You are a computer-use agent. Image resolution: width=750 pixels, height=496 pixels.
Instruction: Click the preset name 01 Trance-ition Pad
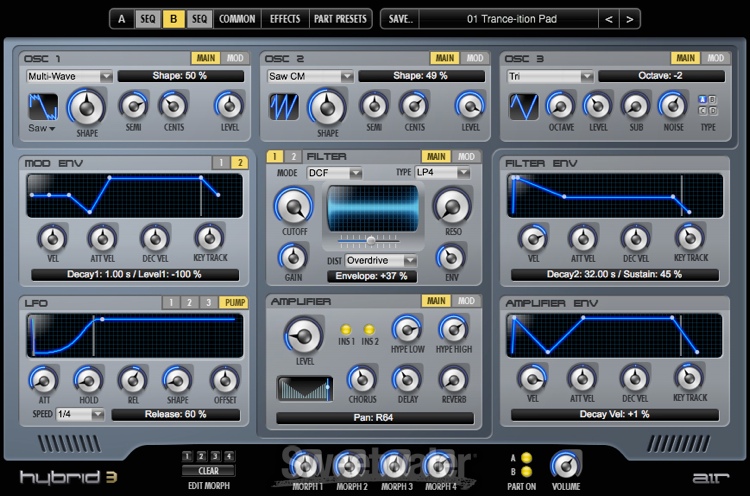pyautogui.click(x=511, y=19)
